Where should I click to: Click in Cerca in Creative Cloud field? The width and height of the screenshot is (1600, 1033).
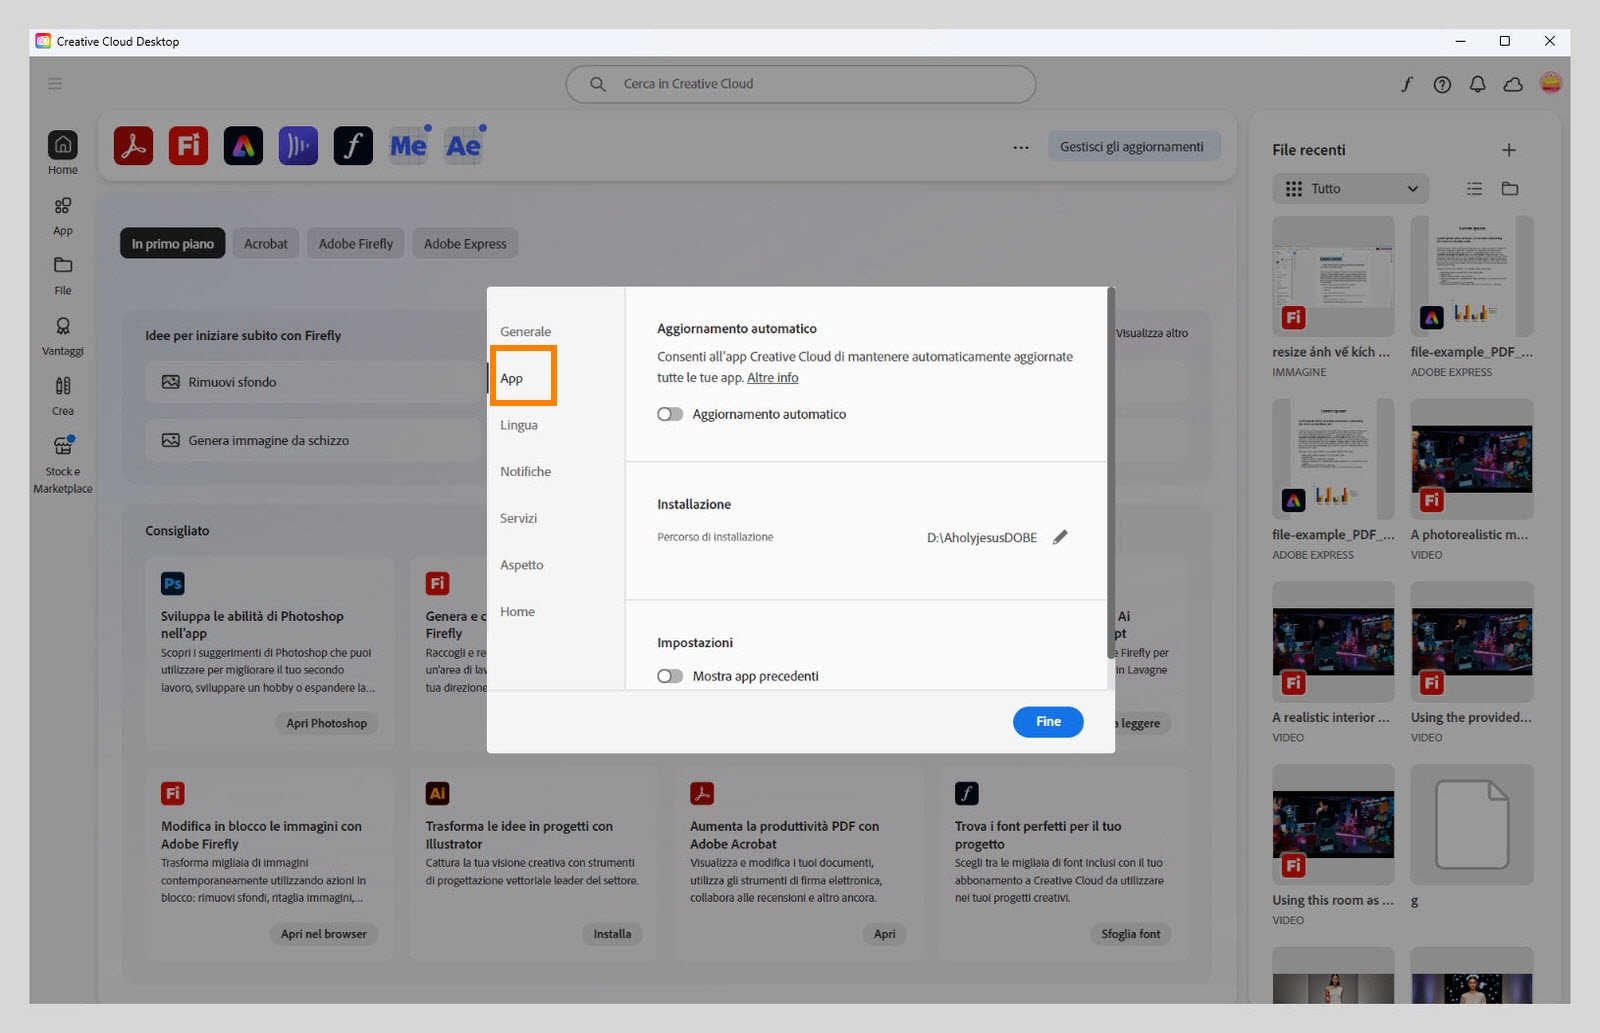tap(800, 84)
